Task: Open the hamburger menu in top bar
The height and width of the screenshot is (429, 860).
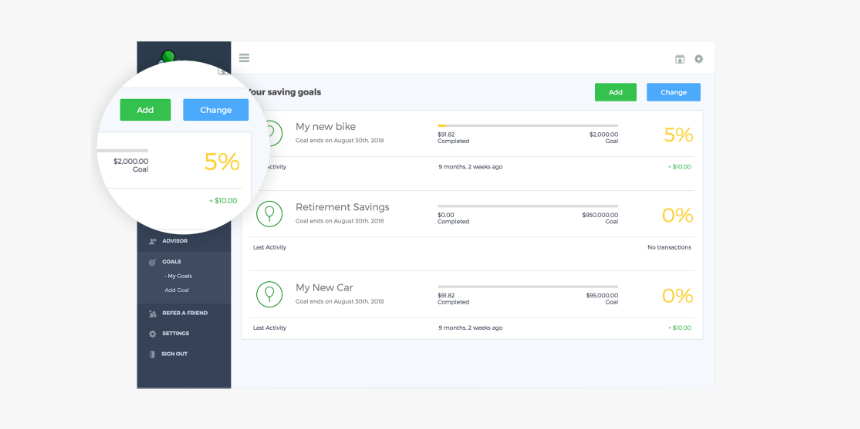Action: 244,58
